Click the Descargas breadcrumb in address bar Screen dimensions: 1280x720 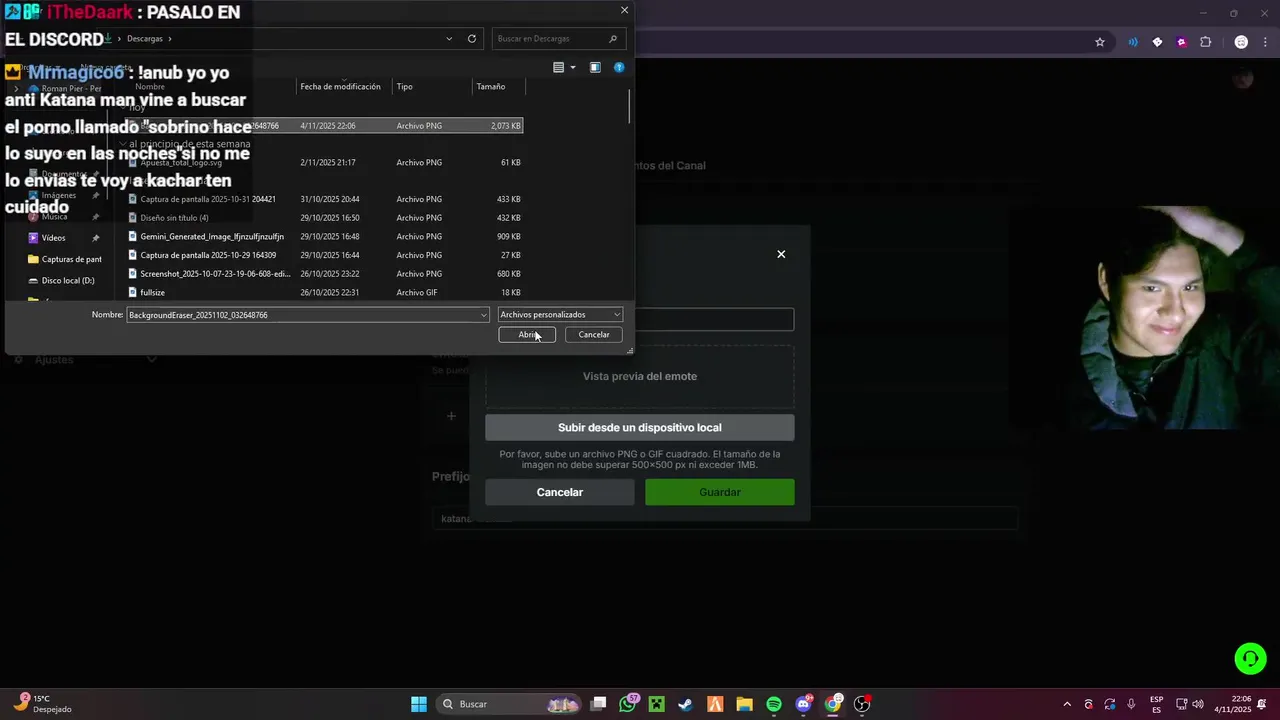[145, 39]
